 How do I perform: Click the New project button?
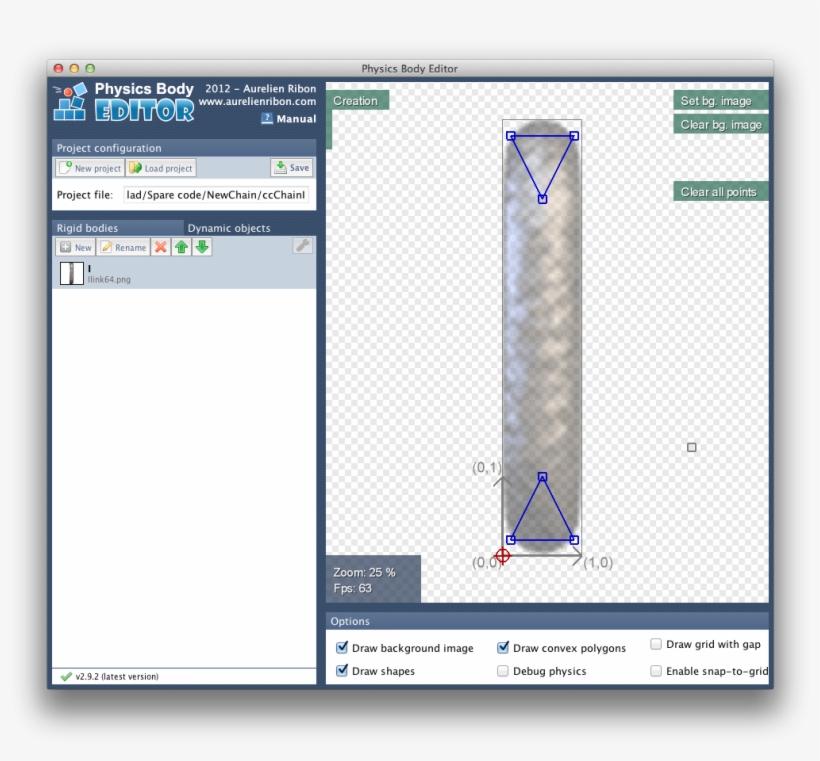tap(90, 168)
